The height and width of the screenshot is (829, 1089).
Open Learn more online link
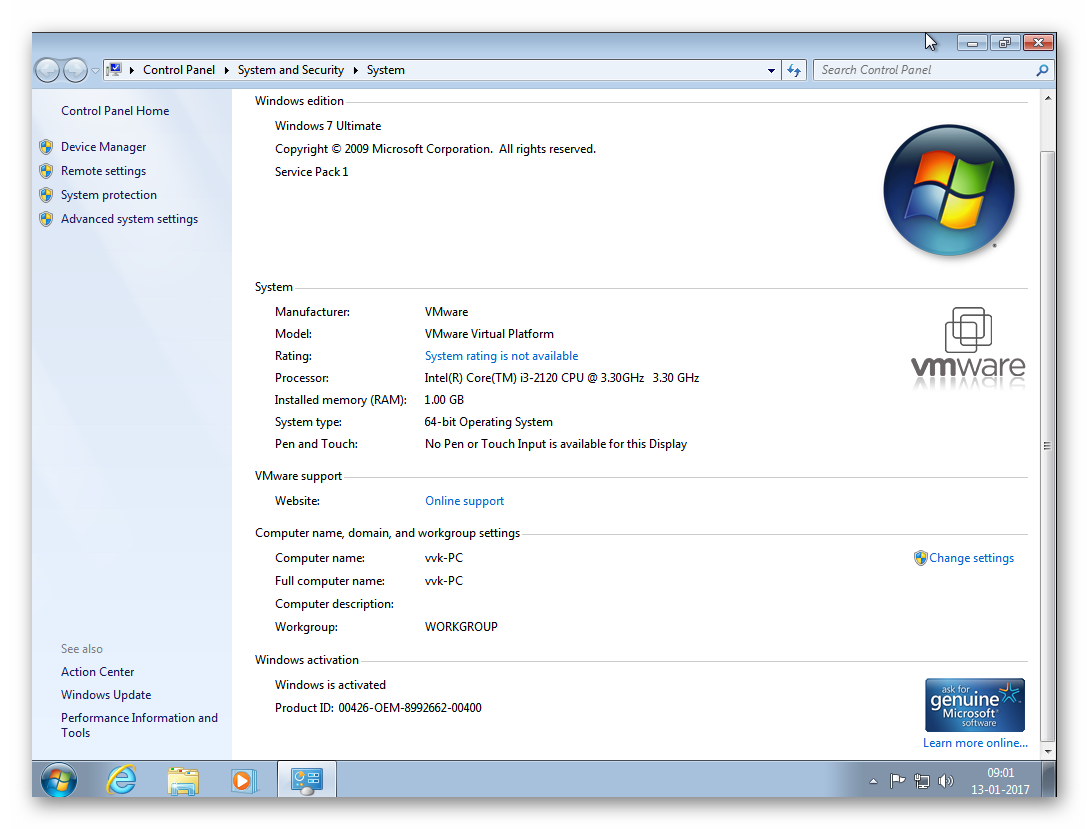[975, 743]
